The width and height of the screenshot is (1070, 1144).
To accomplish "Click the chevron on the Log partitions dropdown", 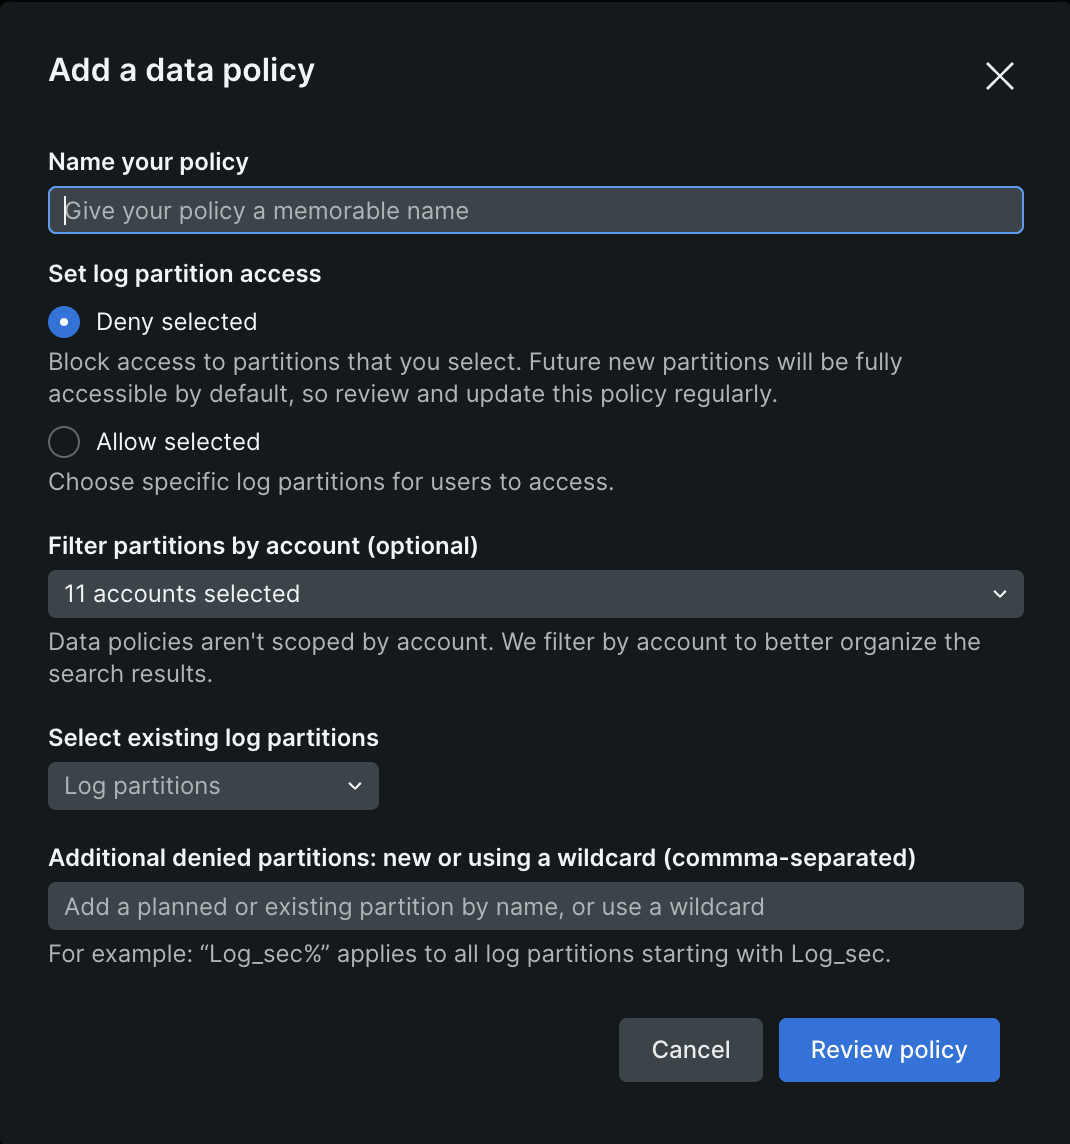I will [354, 786].
